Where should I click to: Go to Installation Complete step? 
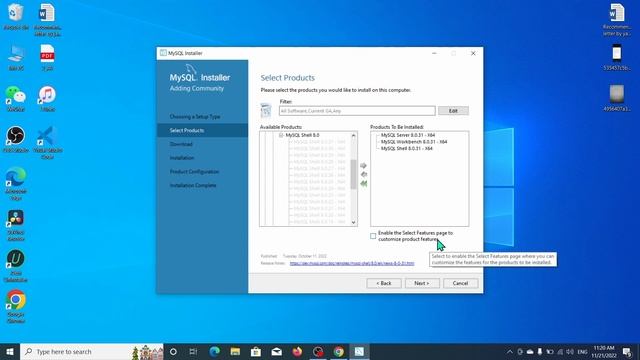pyautogui.click(x=193, y=185)
